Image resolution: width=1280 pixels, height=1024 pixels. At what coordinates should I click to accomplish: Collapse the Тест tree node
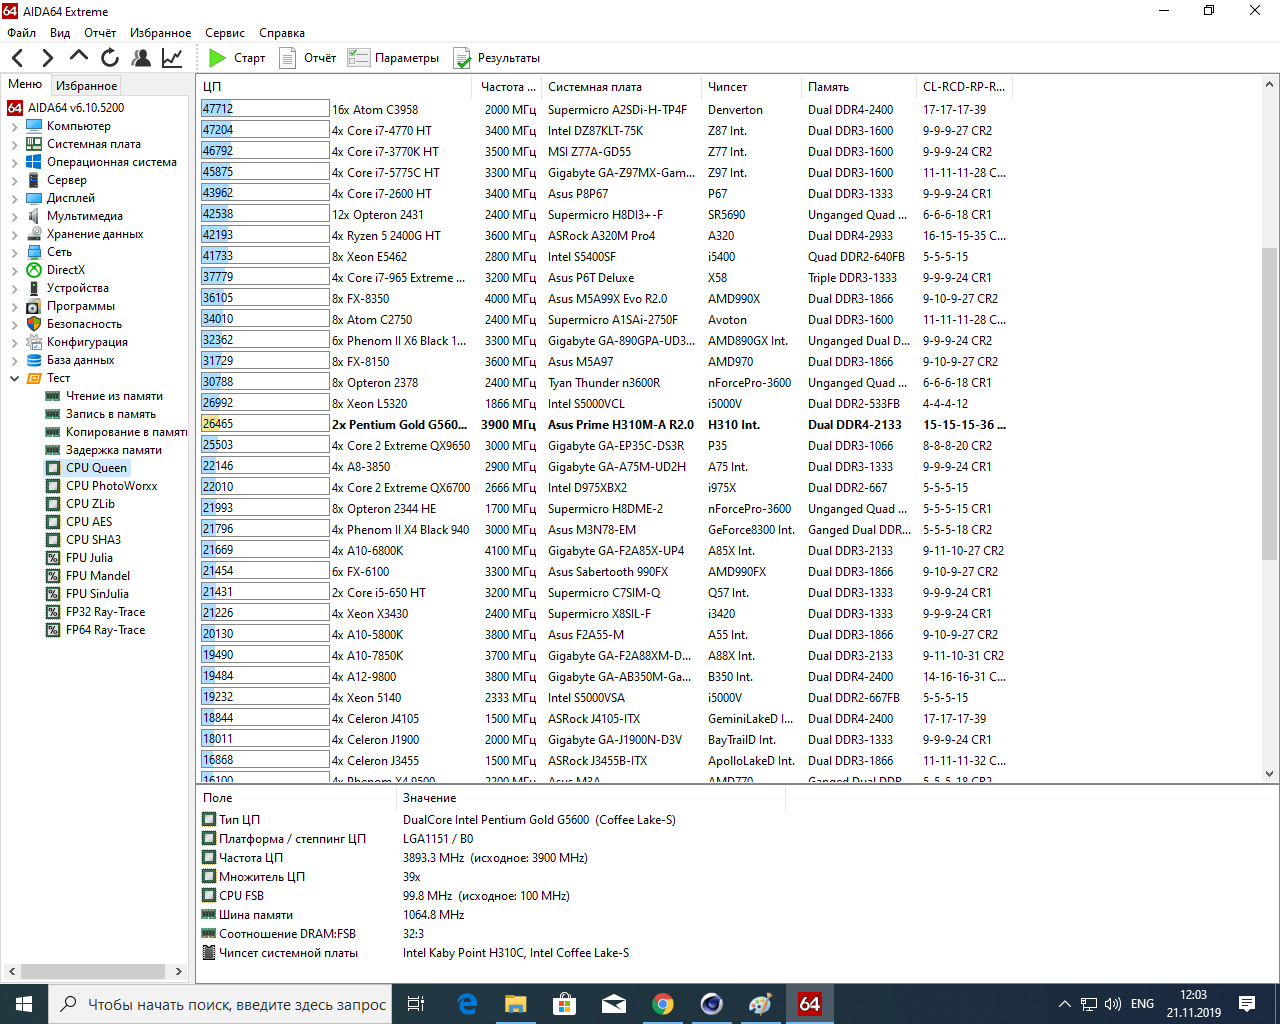(14, 379)
